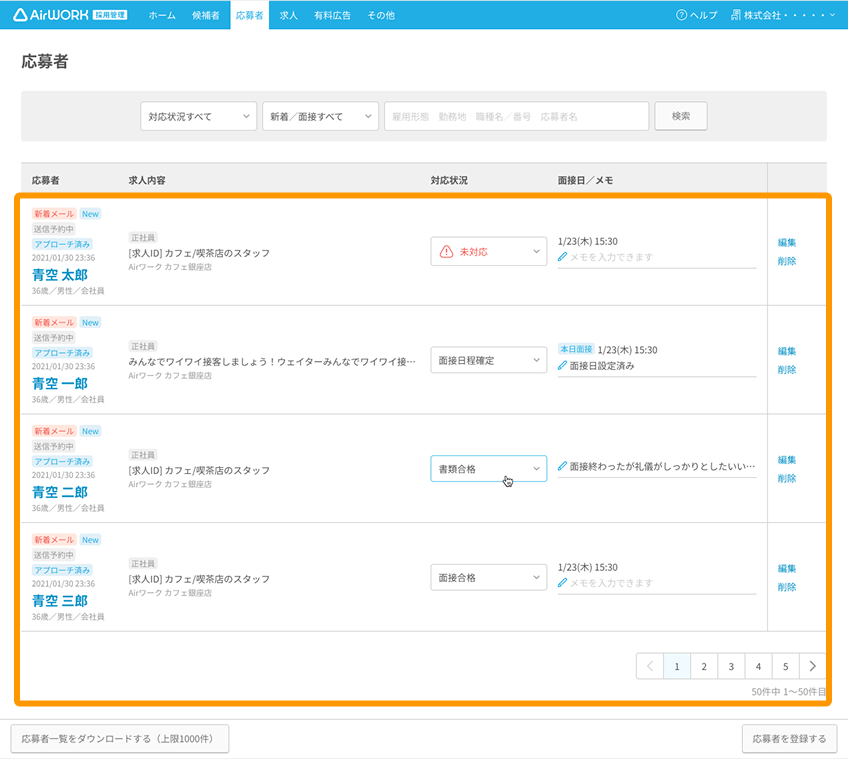Click 送信予約中 tag on 青空 二郎
848x759 pixels.
tap(54, 446)
